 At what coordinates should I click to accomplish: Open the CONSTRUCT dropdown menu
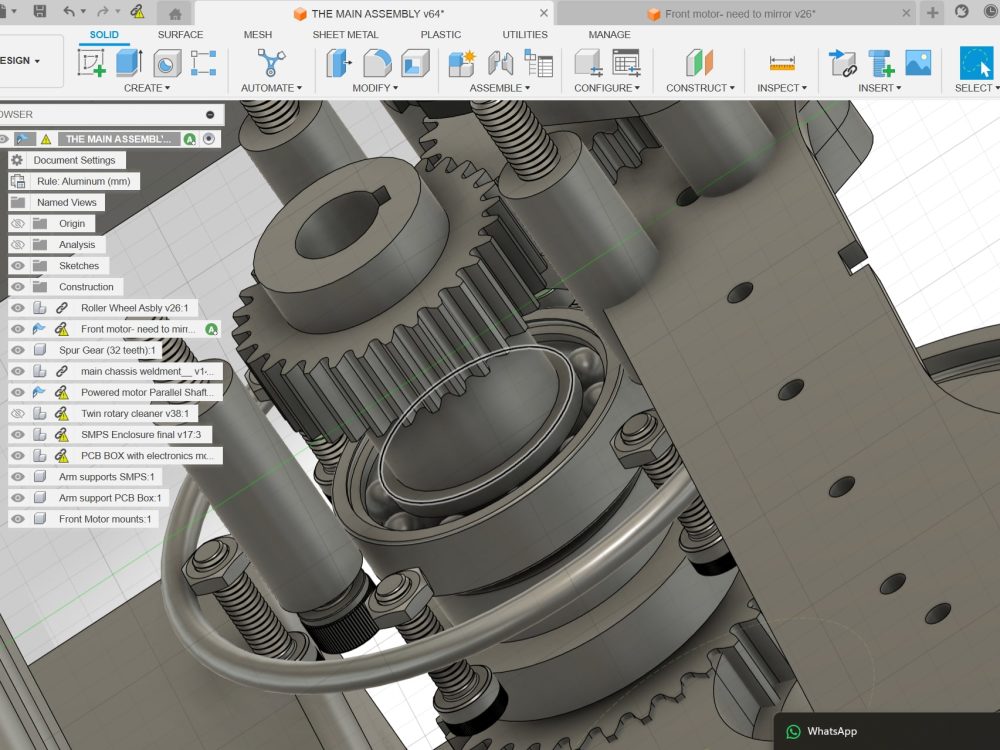coord(700,88)
